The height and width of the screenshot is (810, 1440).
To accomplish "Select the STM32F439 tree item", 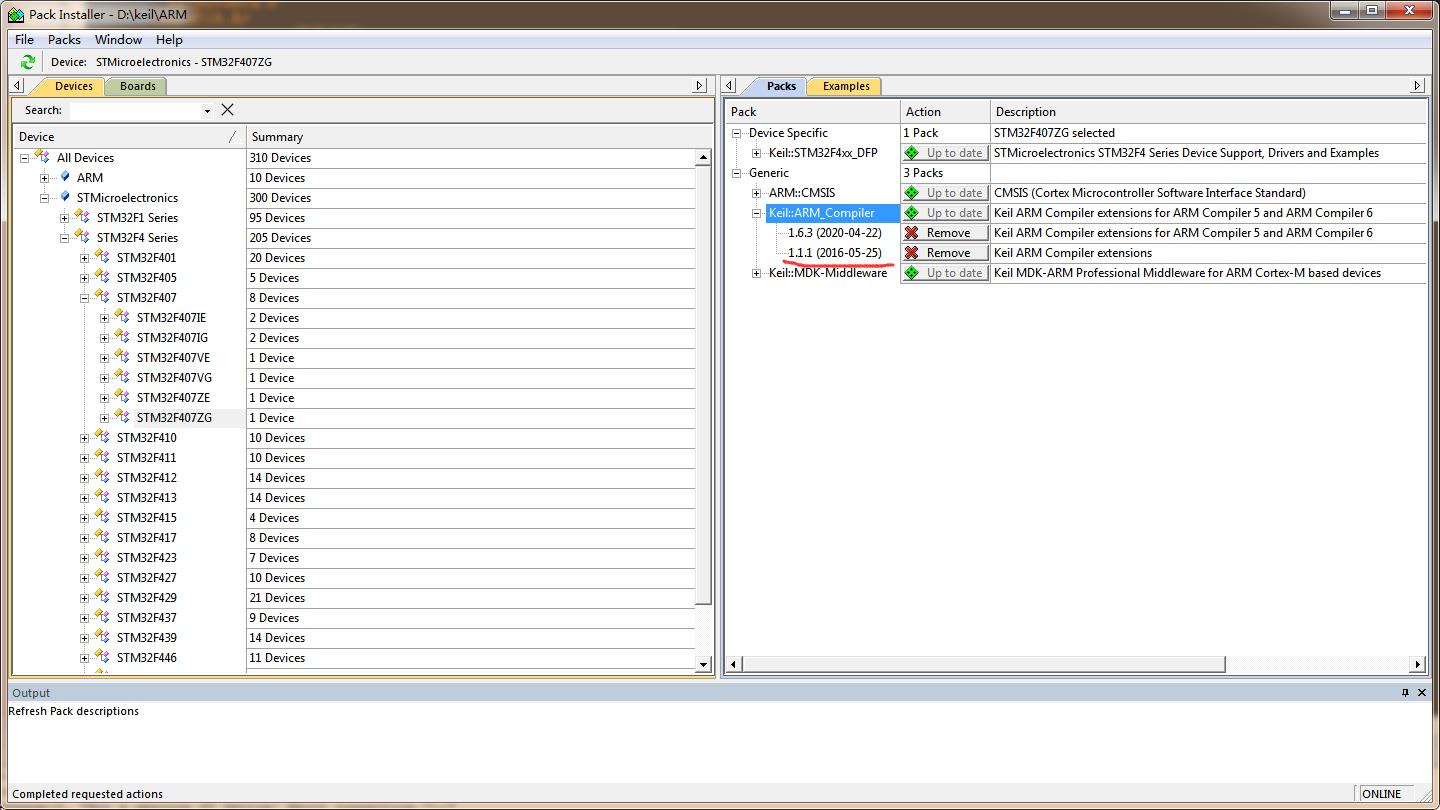I will pos(146,638).
